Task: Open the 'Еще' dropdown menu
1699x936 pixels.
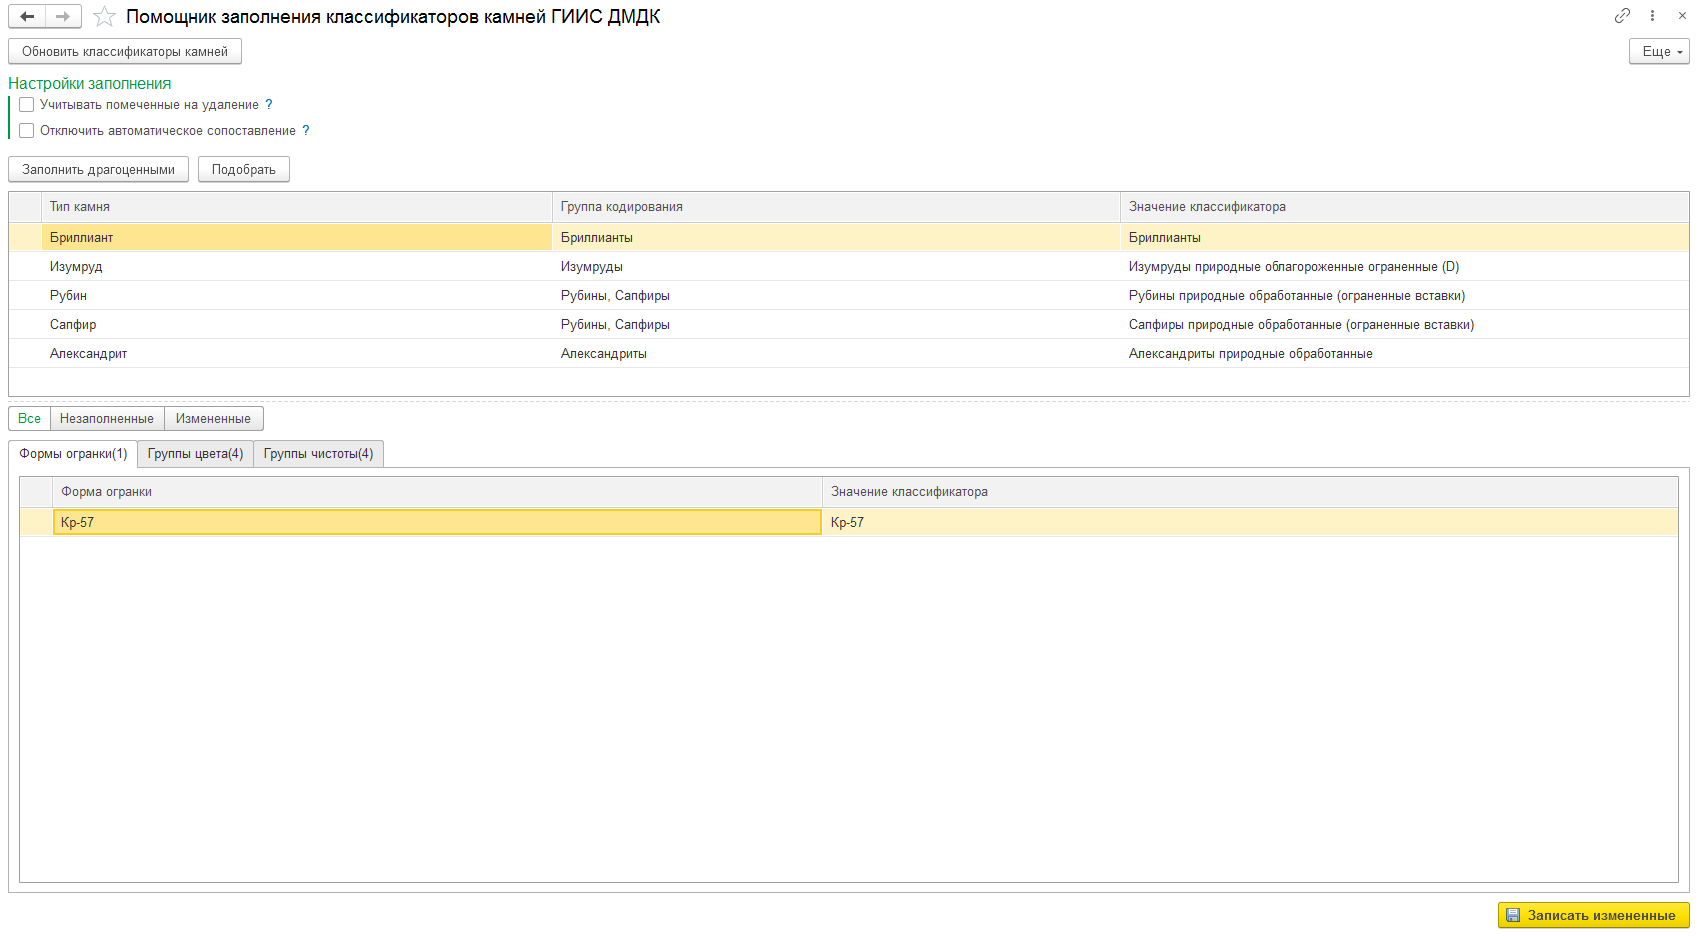Action: click(1659, 51)
